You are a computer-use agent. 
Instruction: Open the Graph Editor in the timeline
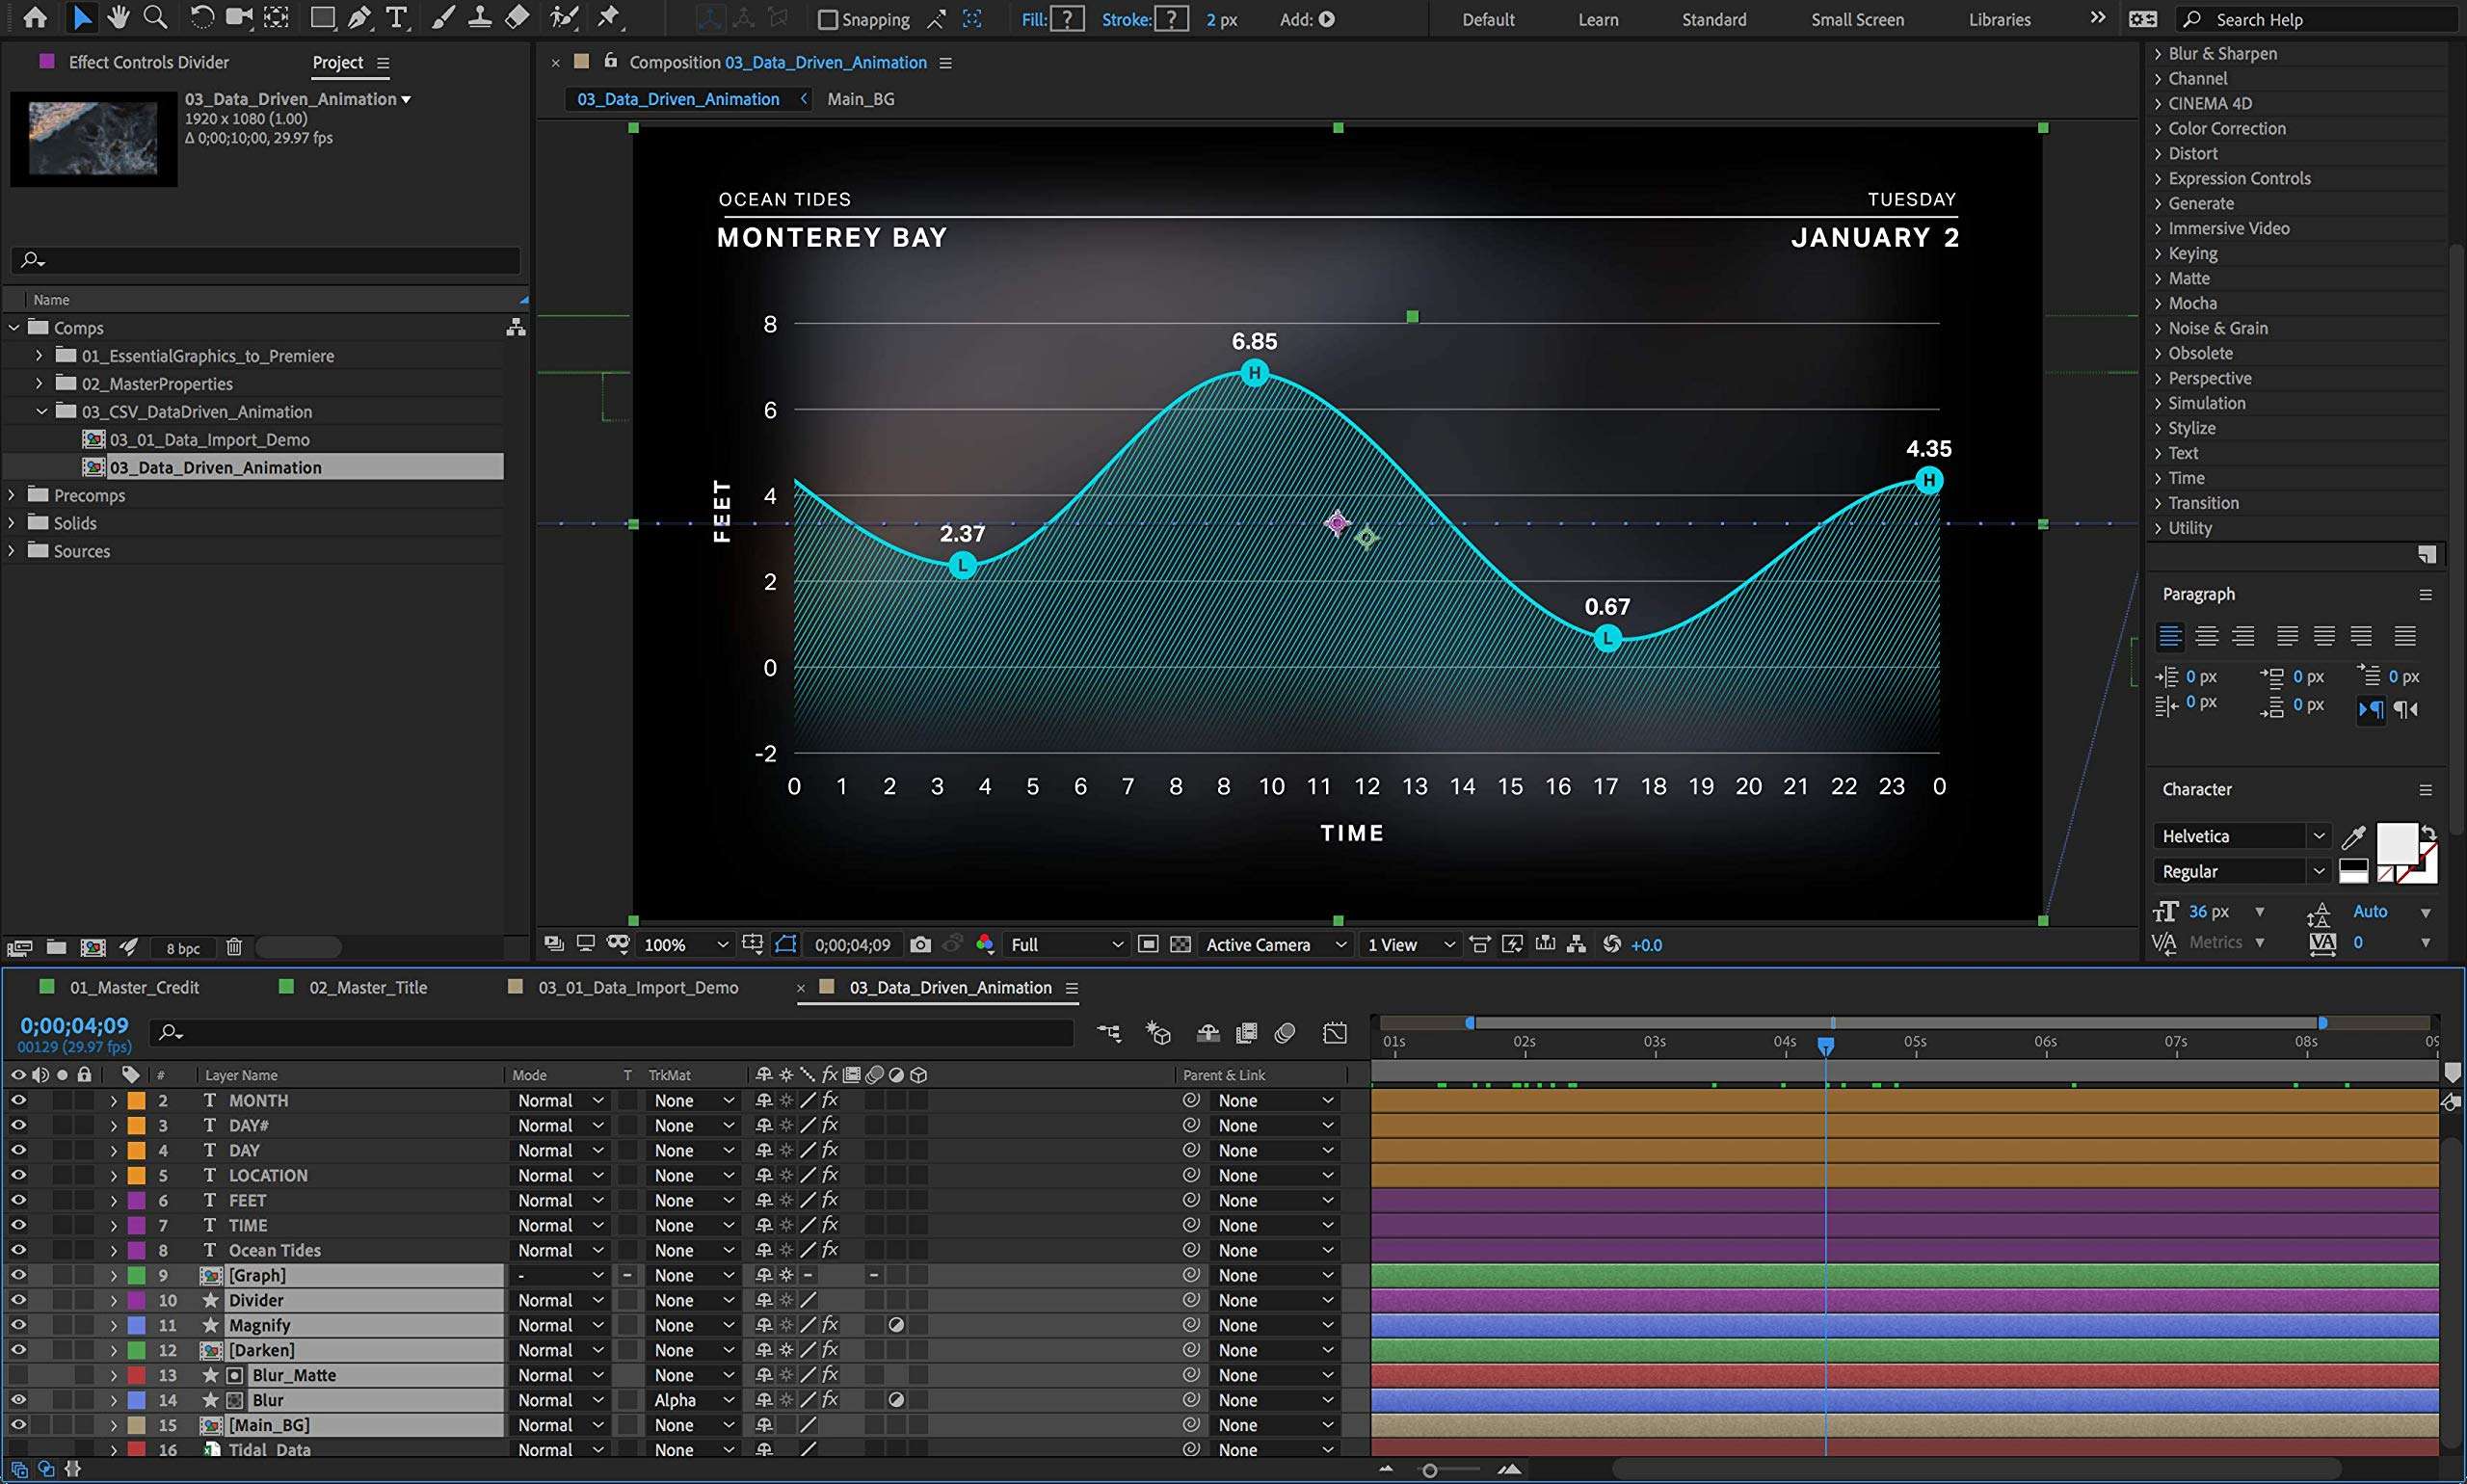click(x=1335, y=1032)
